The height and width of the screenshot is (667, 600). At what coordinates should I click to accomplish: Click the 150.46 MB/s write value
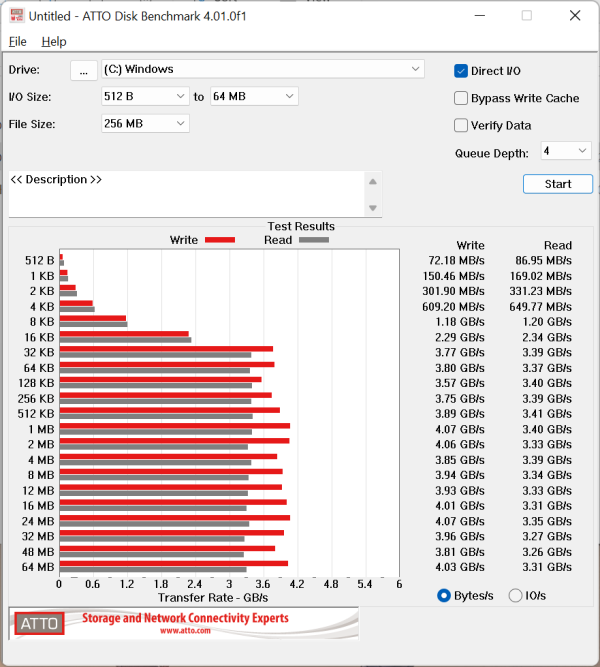453,276
